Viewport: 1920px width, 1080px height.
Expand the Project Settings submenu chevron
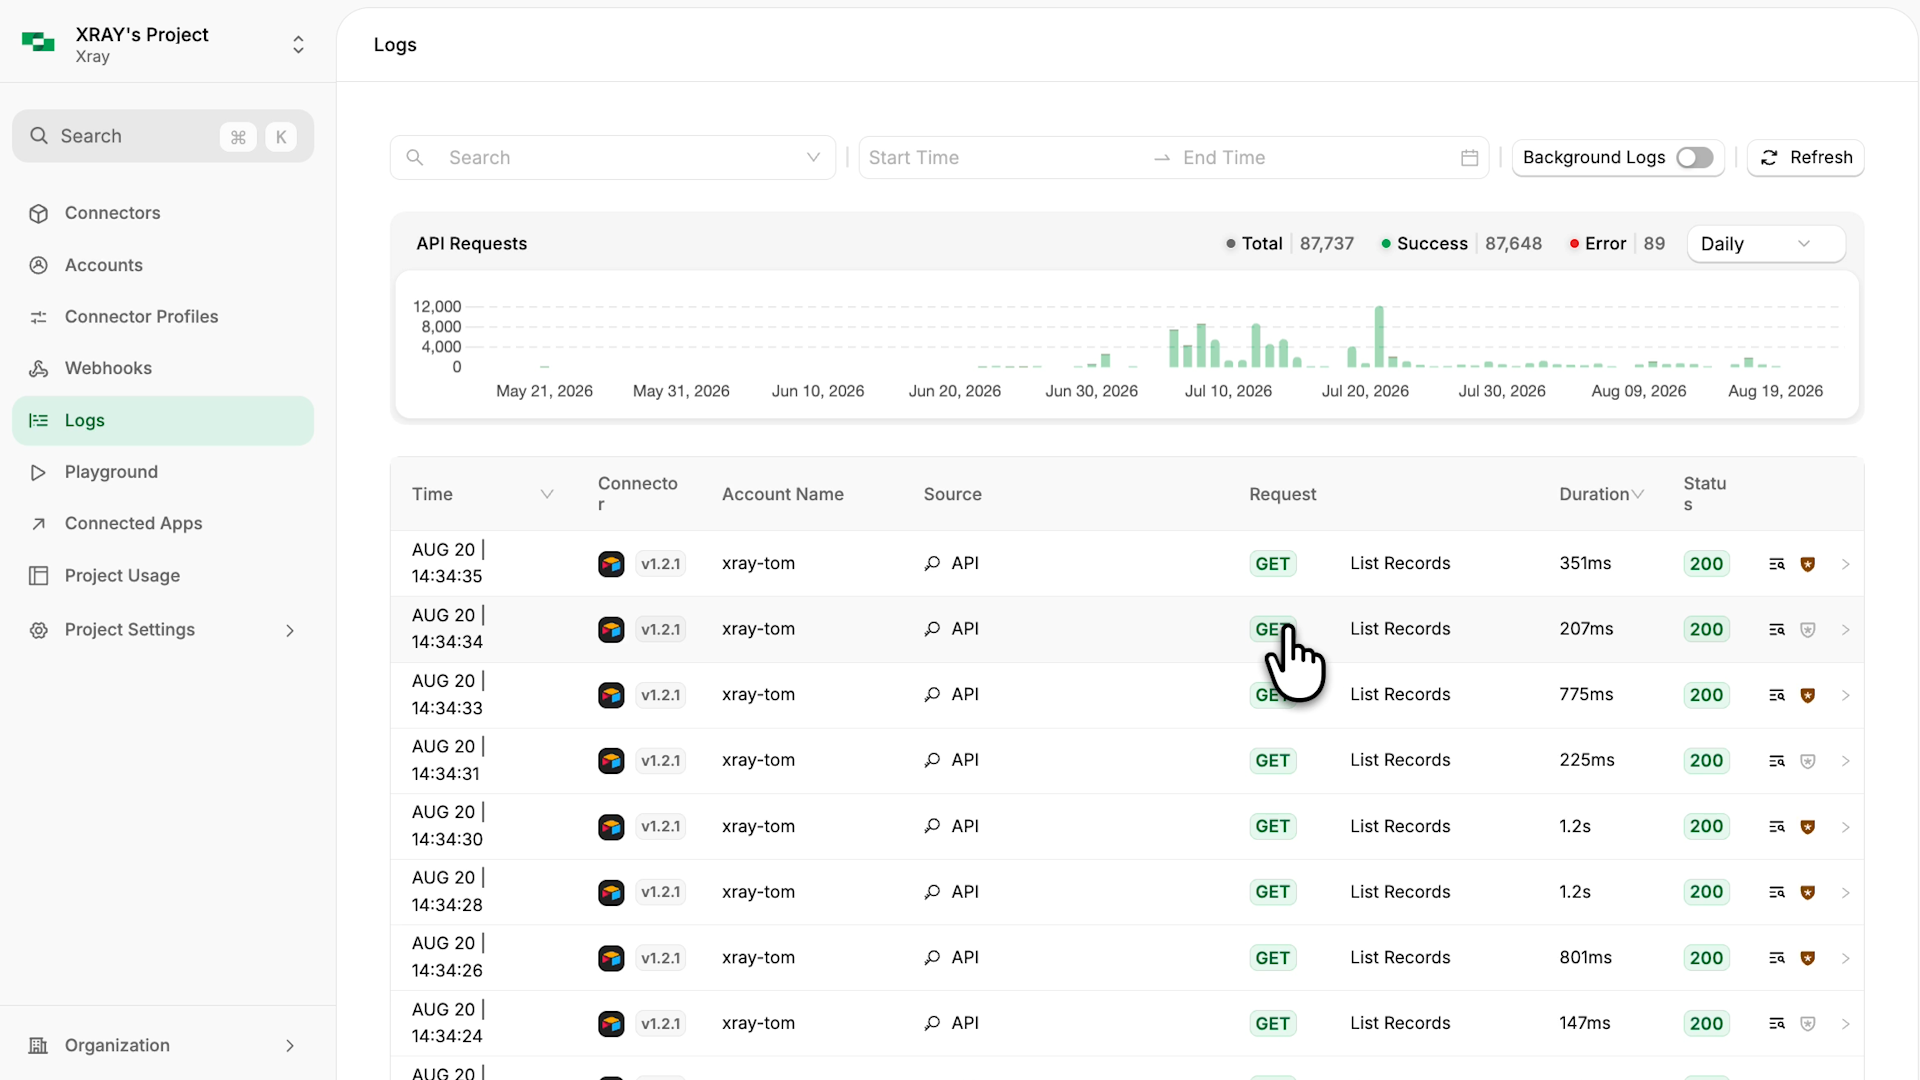click(x=290, y=630)
